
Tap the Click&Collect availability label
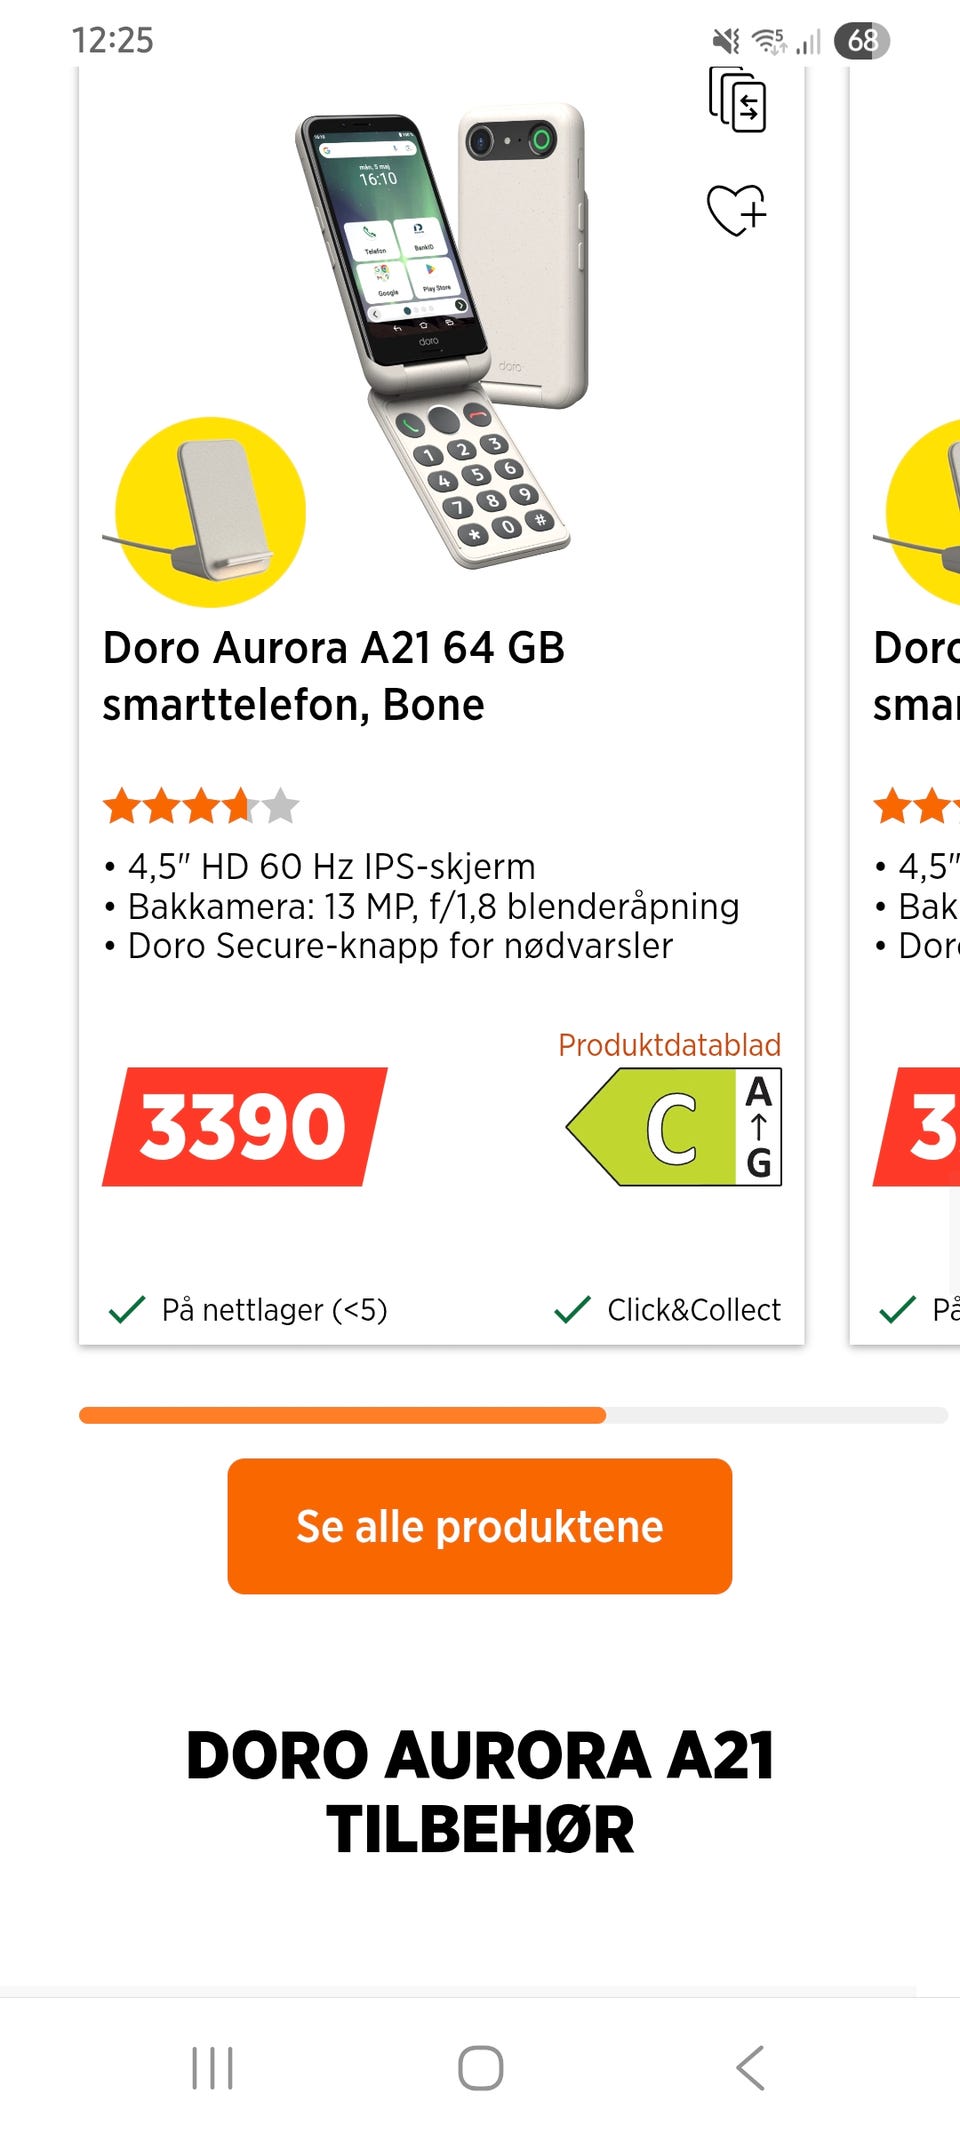pos(667,1310)
